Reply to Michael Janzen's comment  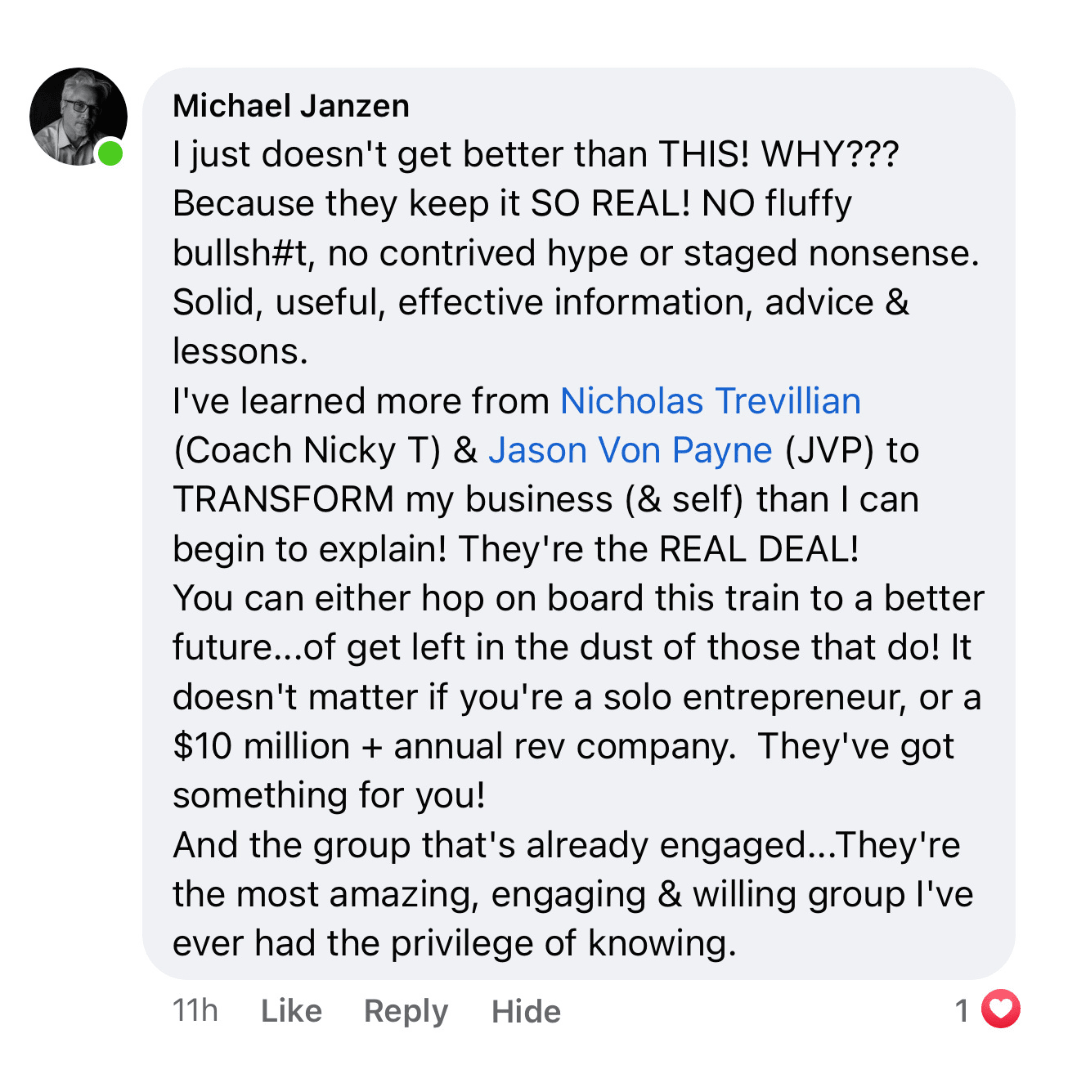coord(405,1011)
